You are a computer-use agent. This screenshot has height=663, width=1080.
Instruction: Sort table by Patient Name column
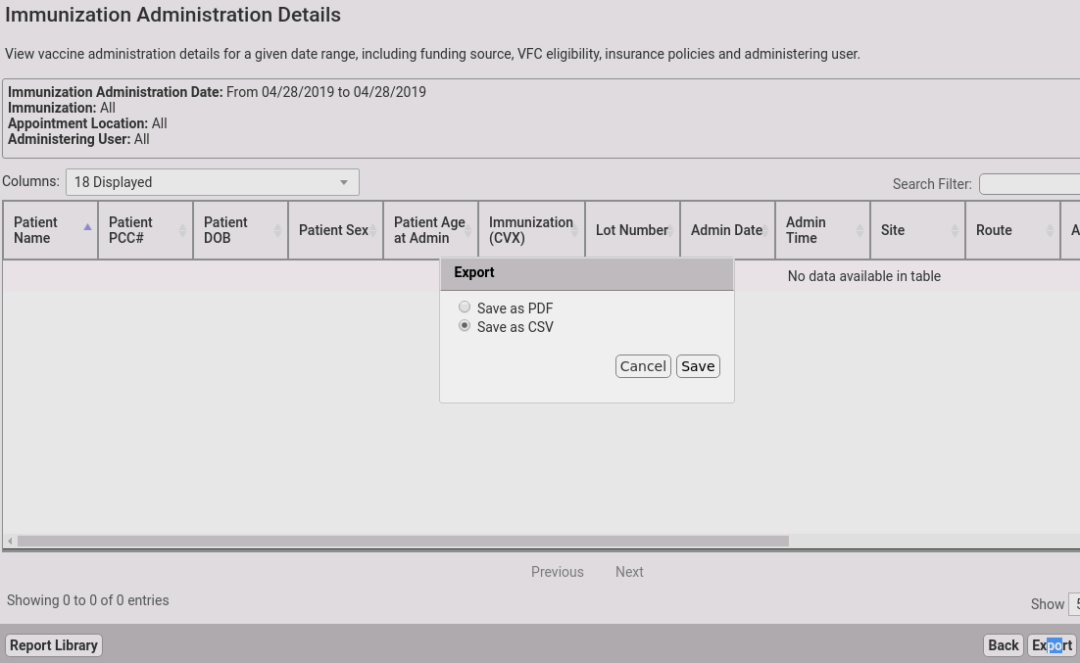(x=50, y=230)
